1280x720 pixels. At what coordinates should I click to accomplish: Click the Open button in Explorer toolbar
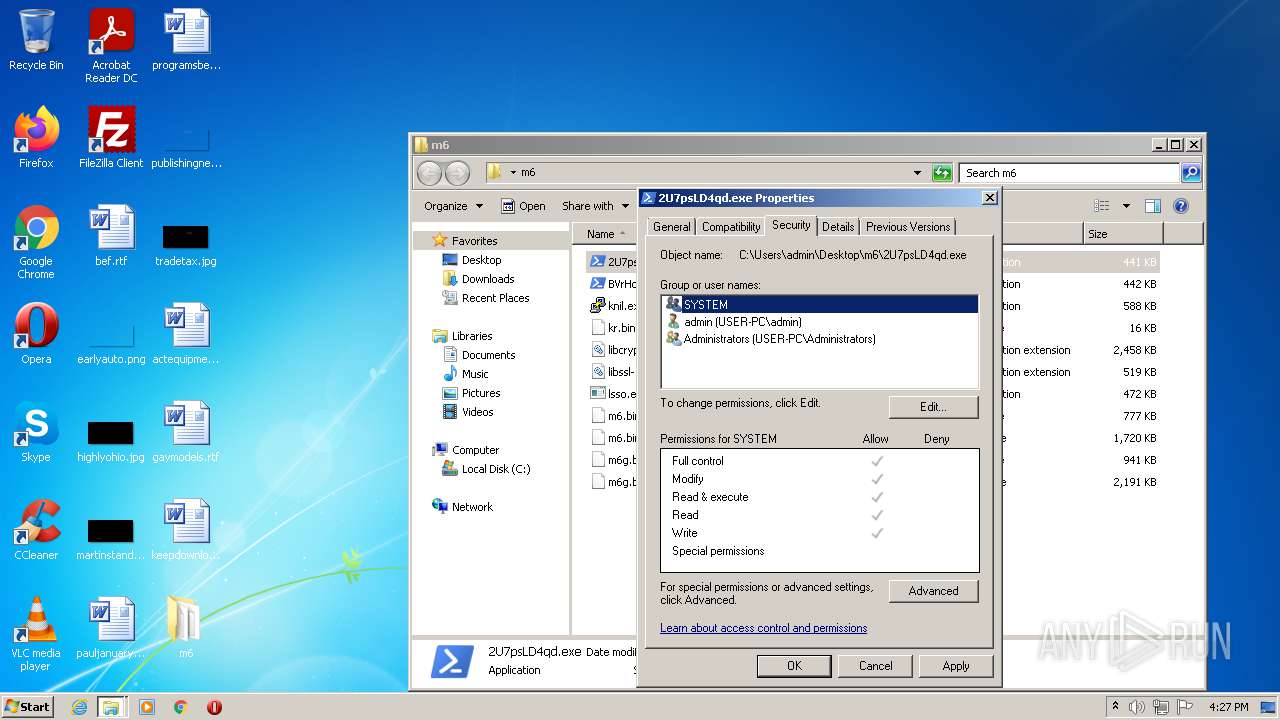[x=523, y=206]
